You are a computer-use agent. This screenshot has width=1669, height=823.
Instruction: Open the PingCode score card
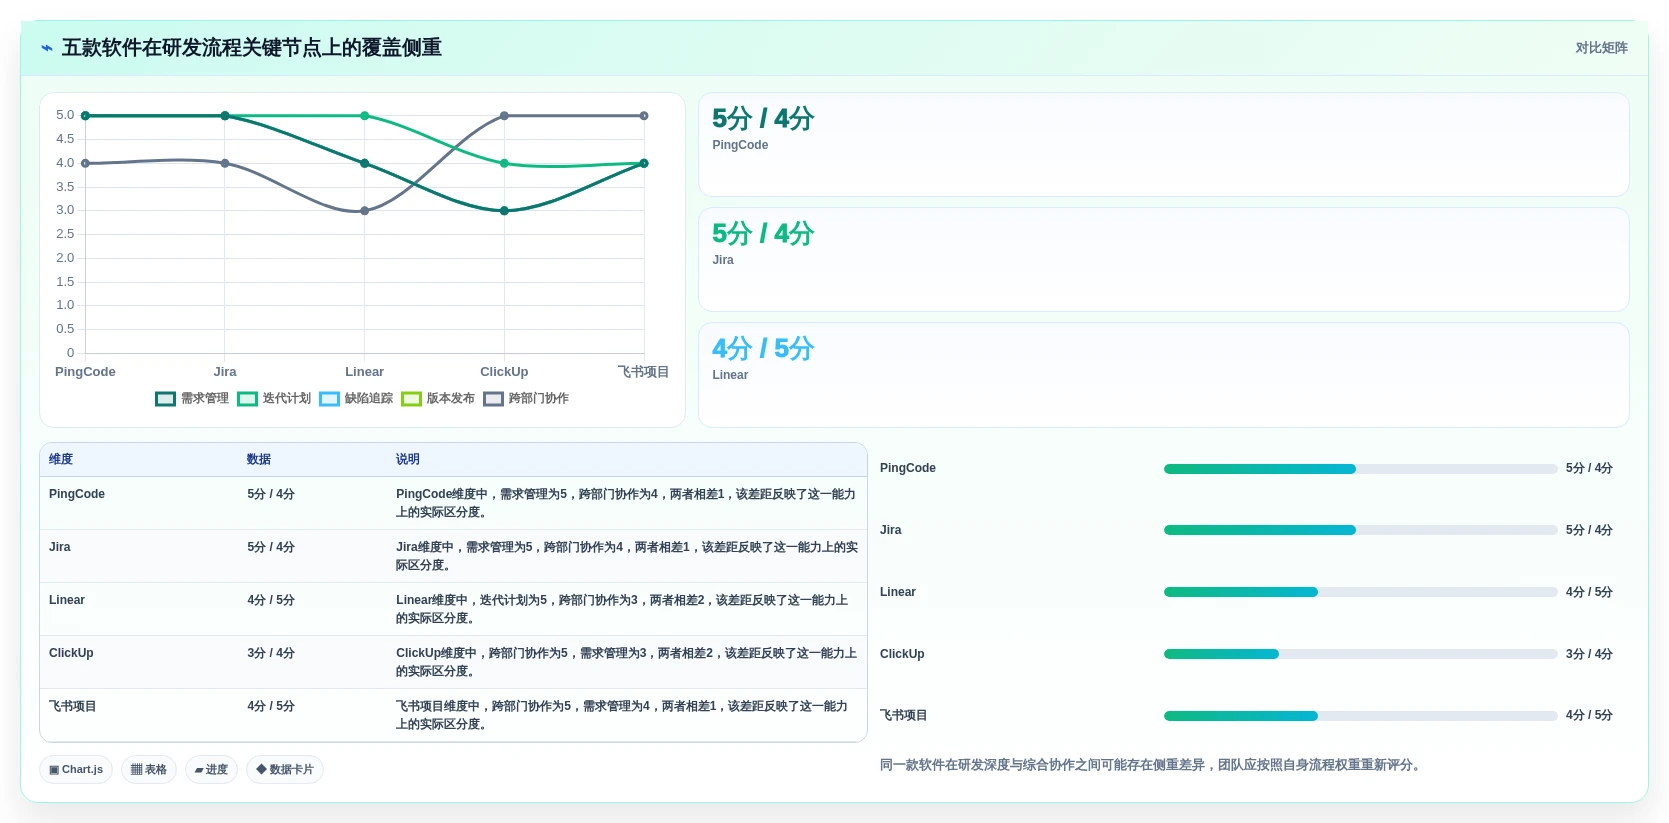pyautogui.click(x=1163, y=145)
